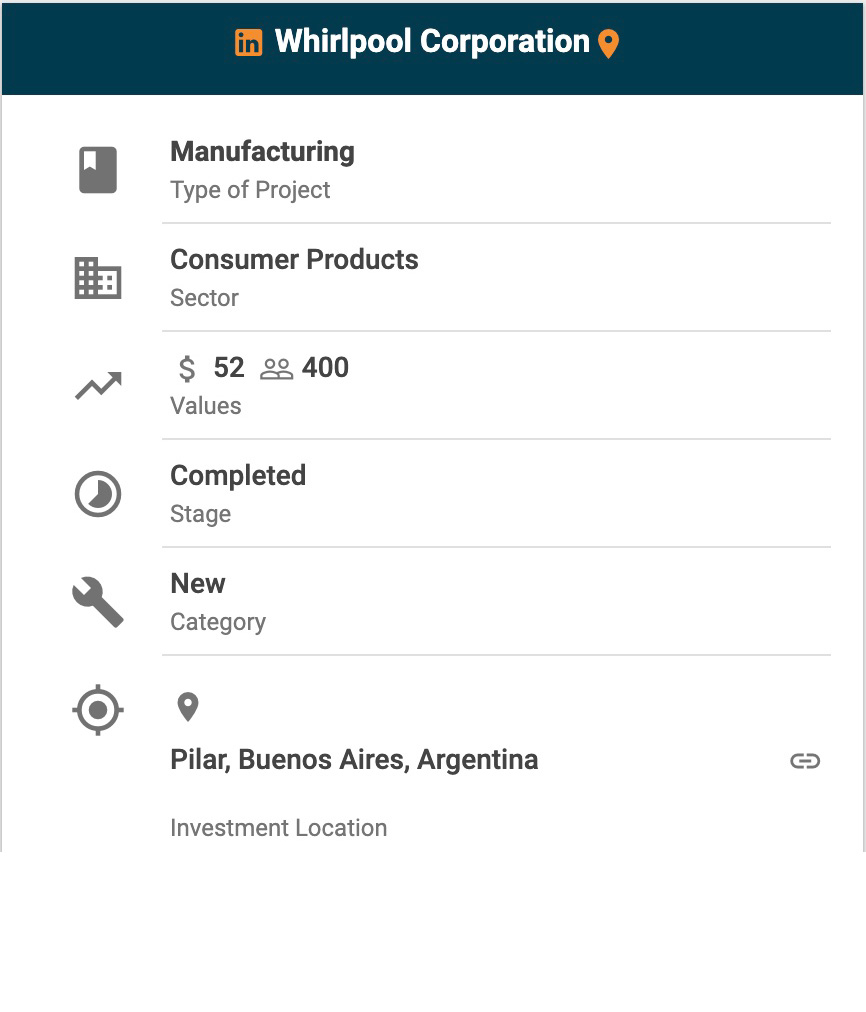
Task: Click the 52 investment value
Action: 229,368
